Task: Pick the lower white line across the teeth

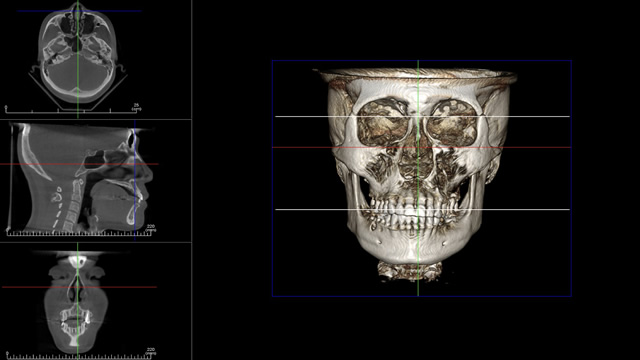Action: click(x=422, y=209)
